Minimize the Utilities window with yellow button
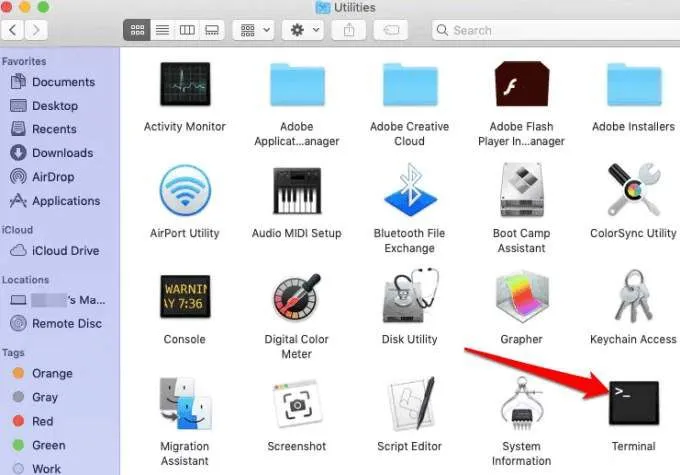 click(25, 6)
